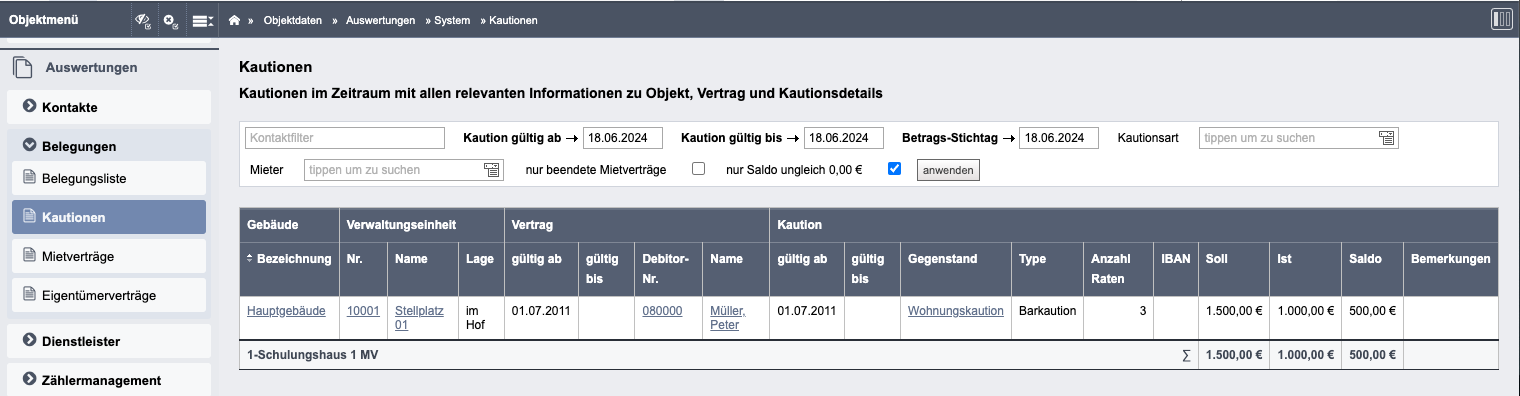Viewport: 1520px width, 396px height.
Task: Uncheck nur Saldo ungleich 0,00 € checkbox
Action: 894,169
